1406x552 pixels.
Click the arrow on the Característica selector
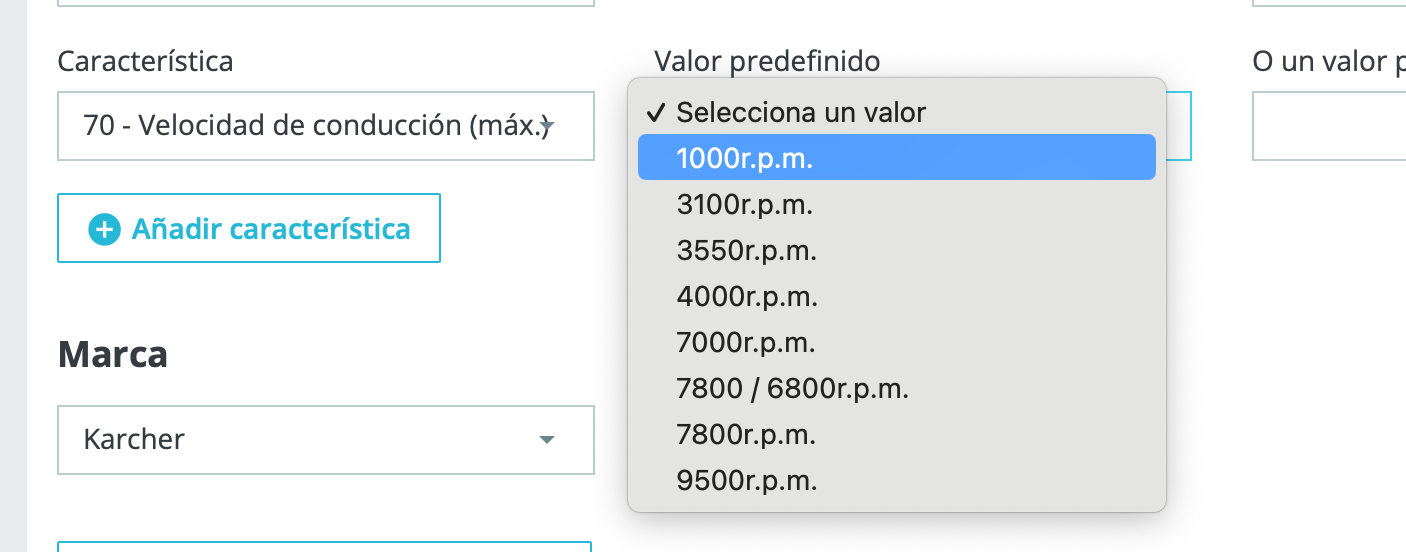pos(547,126)
